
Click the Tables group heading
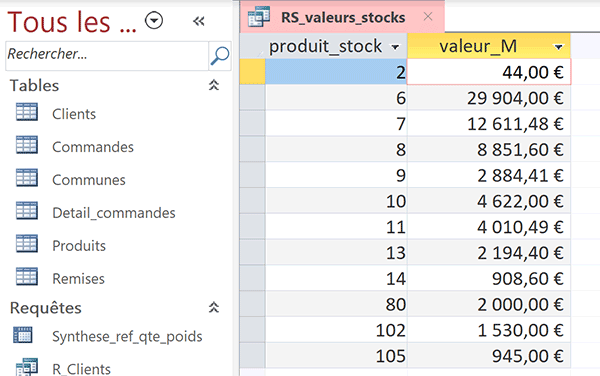click(34, 85)
